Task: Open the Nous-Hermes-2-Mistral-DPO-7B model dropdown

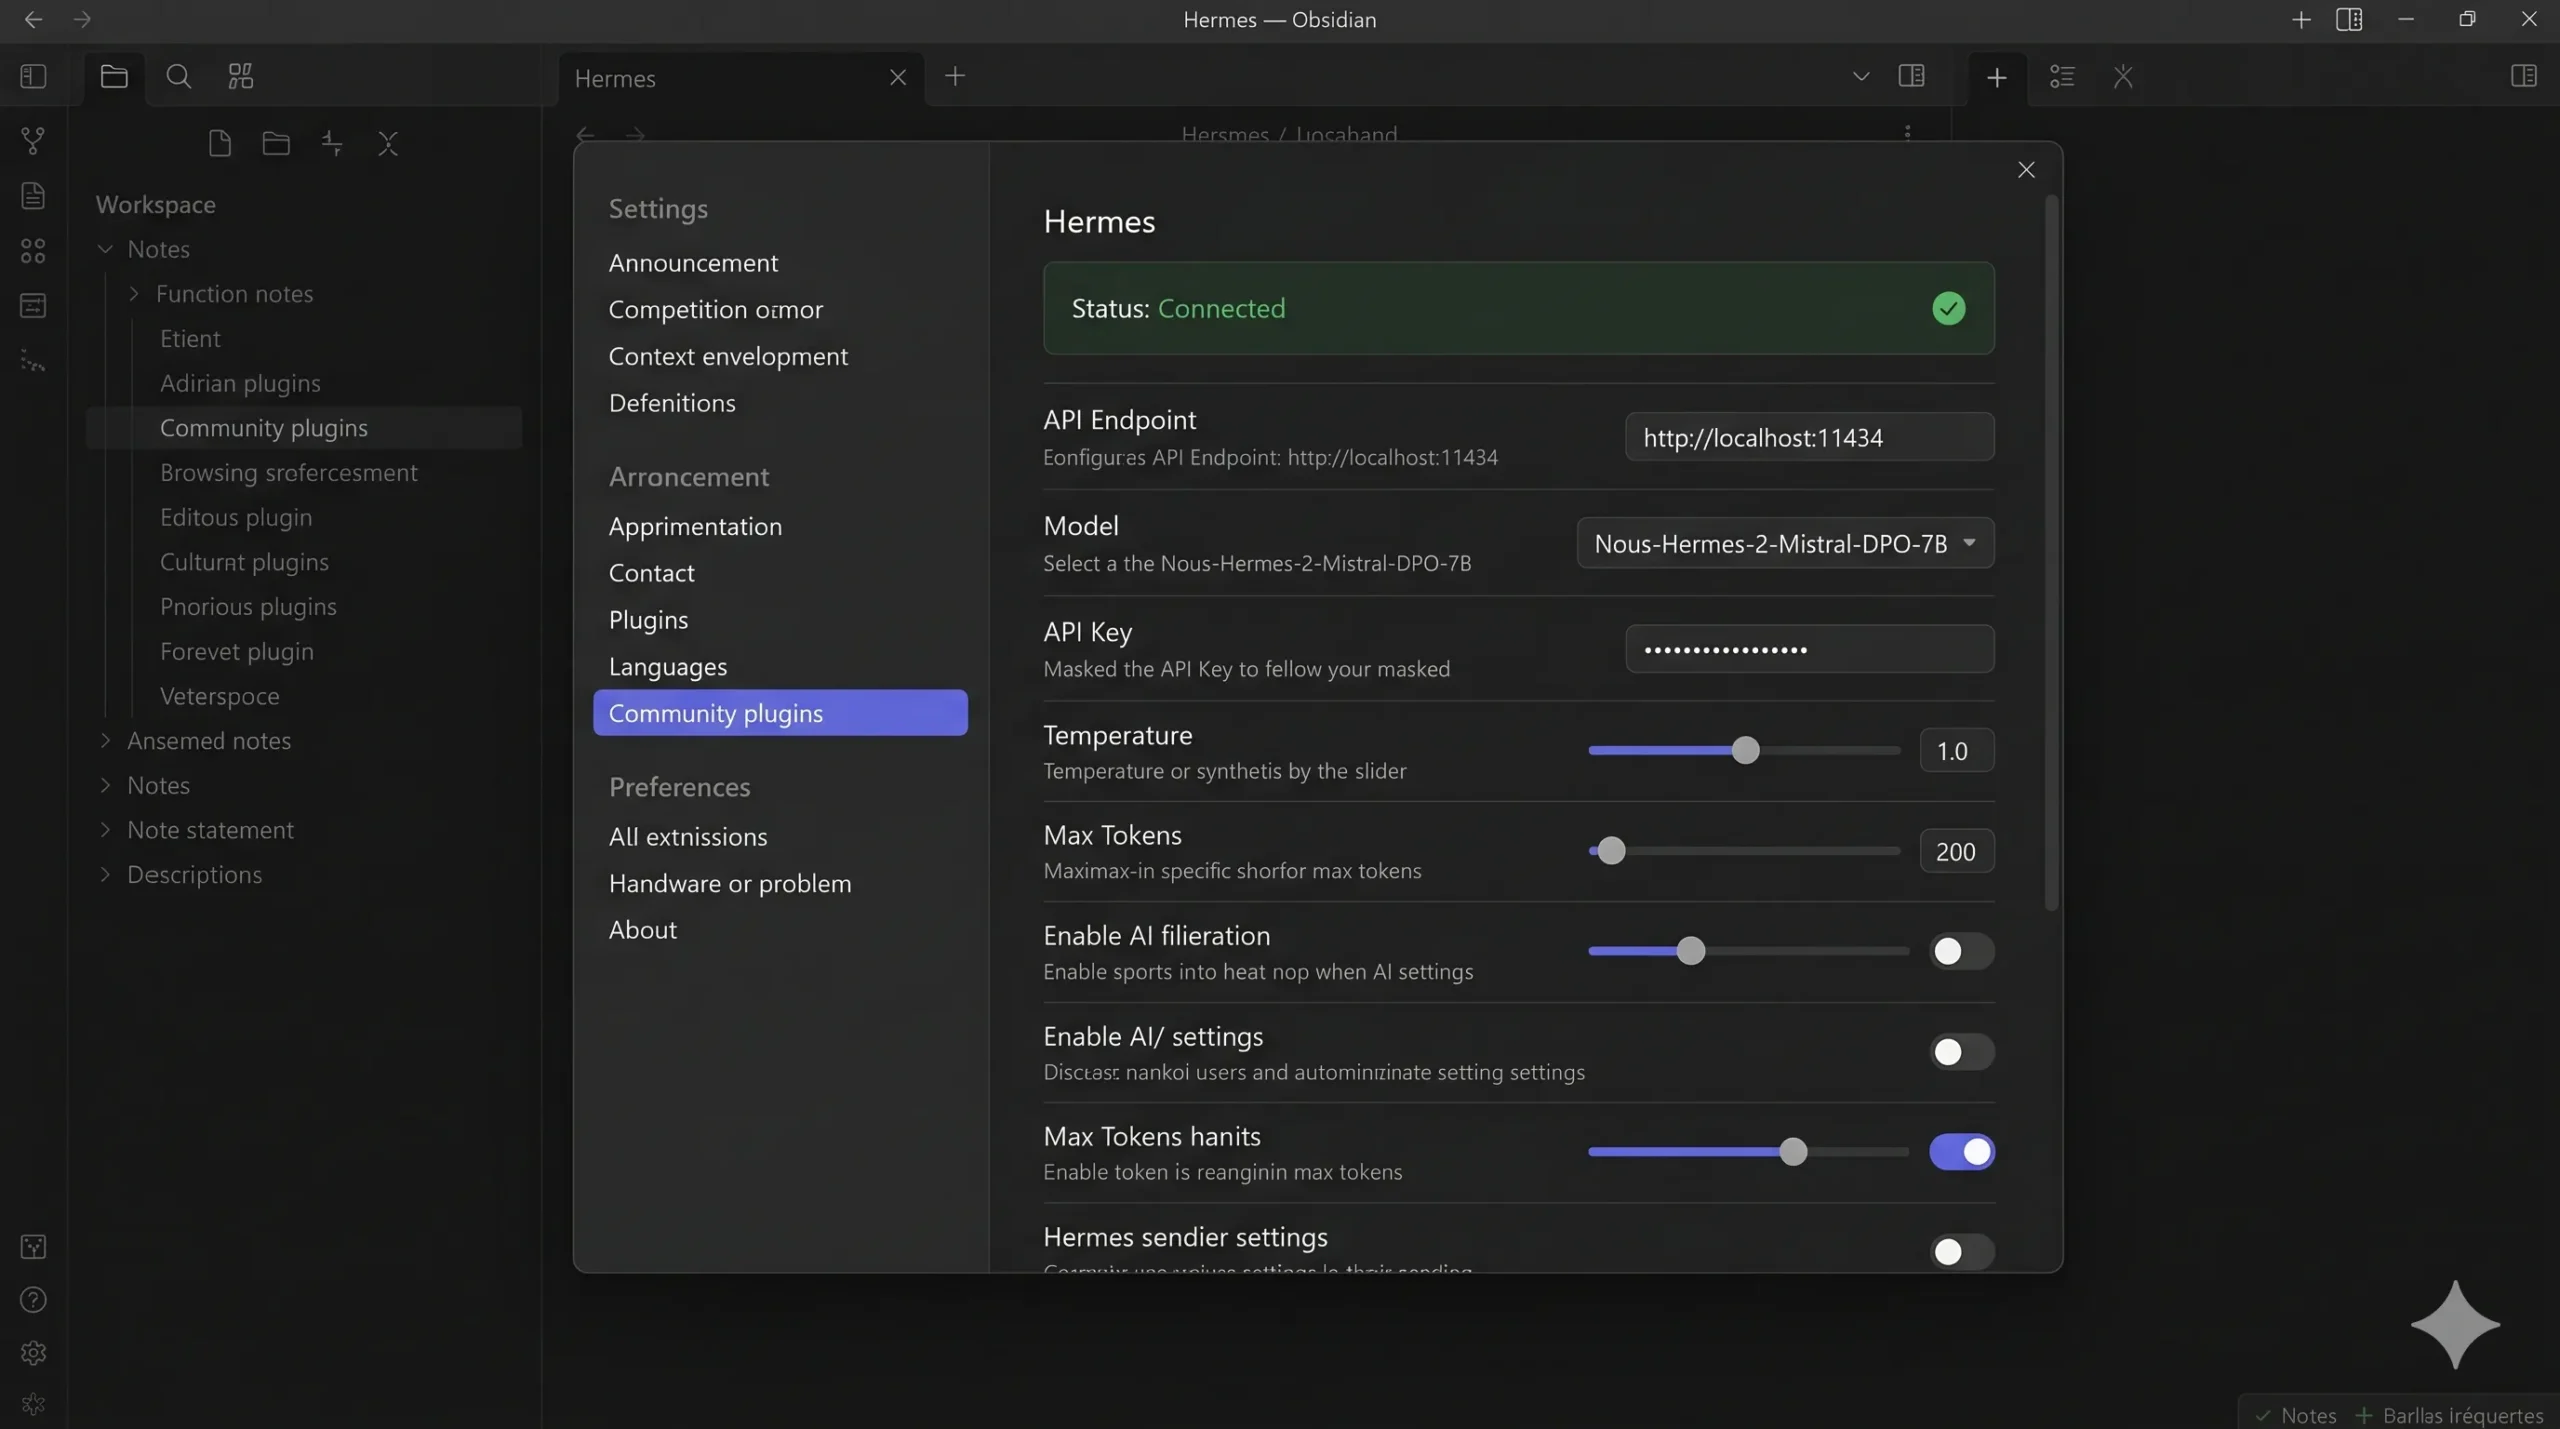Action: point(1784,543)
